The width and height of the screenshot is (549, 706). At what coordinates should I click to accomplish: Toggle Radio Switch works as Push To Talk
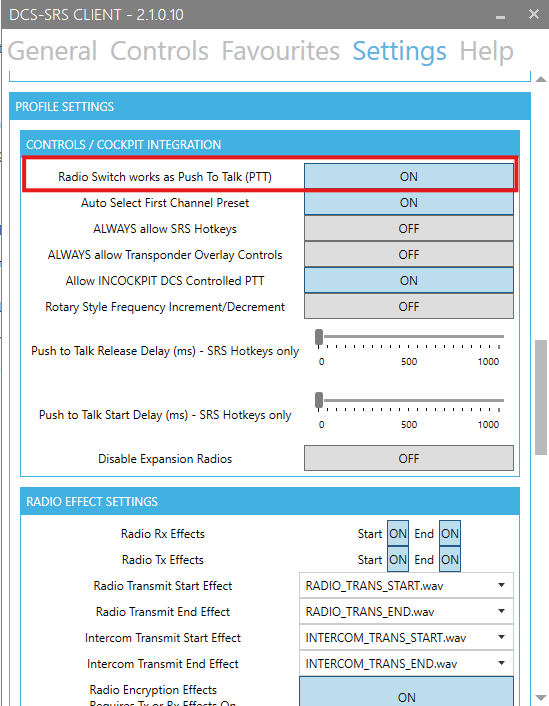click(x=408, y=176)
